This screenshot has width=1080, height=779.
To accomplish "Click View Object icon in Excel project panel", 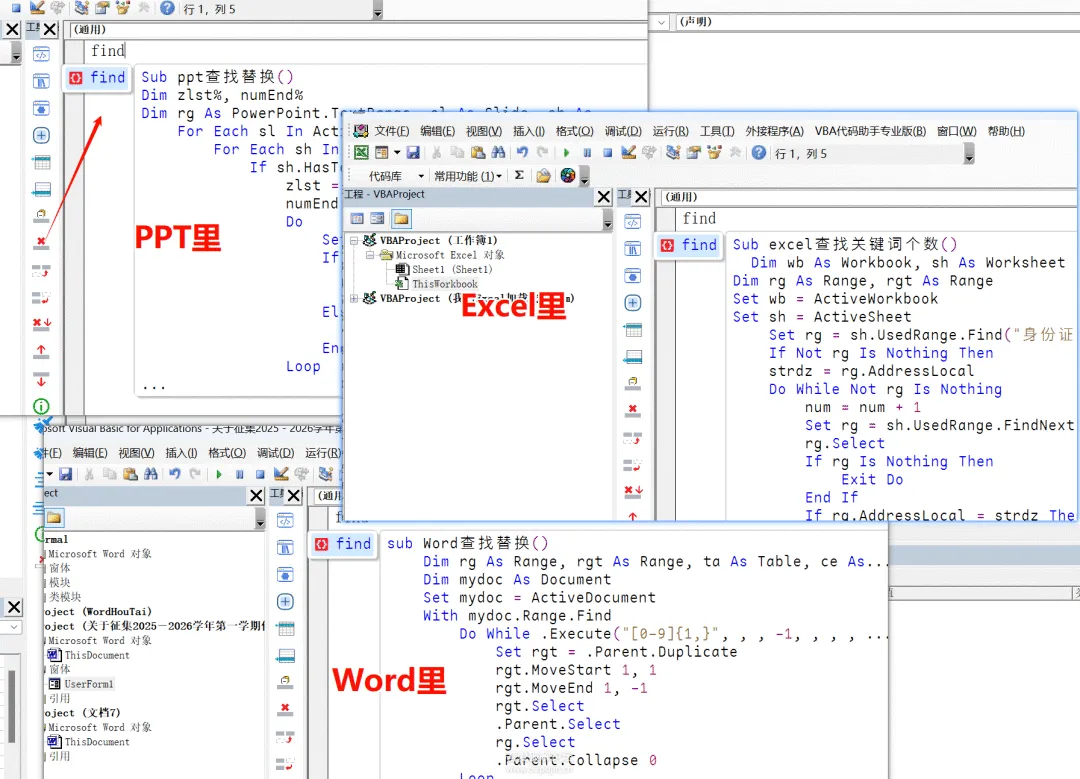I will 377,219.
